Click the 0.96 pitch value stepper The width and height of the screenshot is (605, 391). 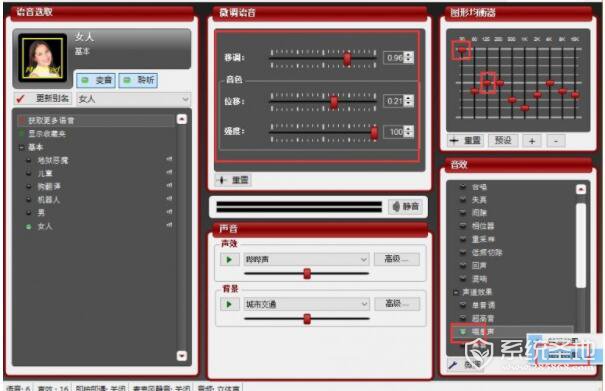tap(409, 58)
